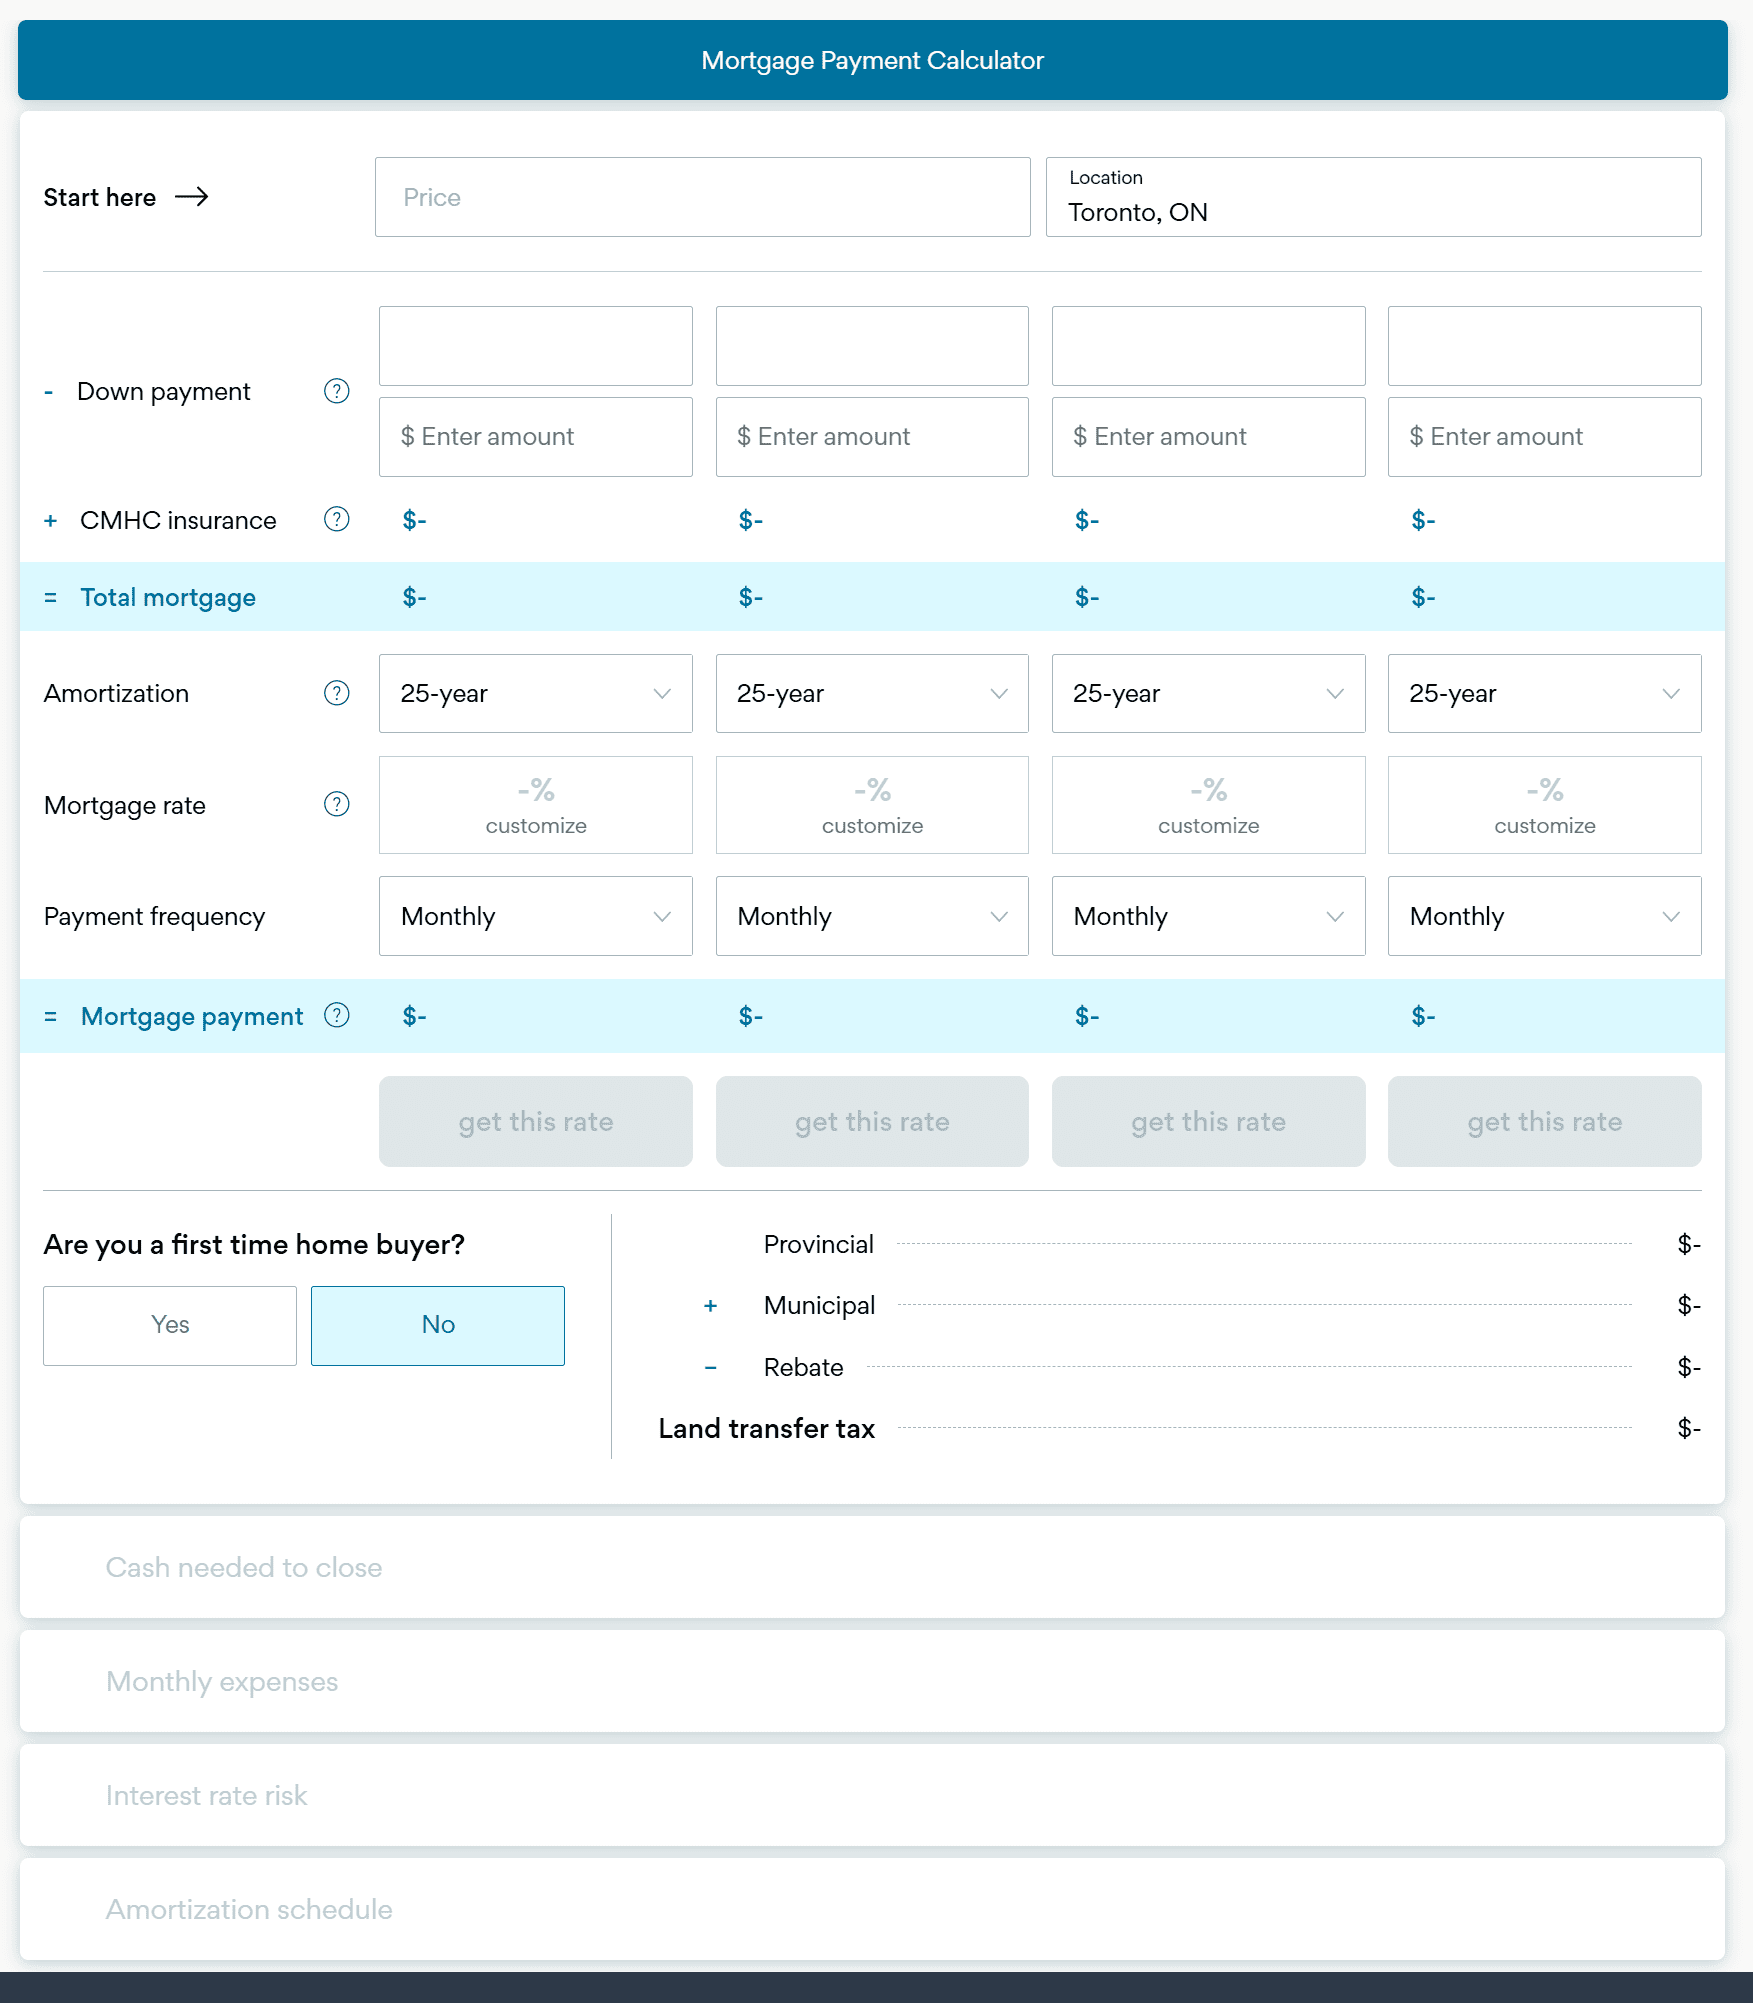The width and height of the screenshot is (1753, 2003).
Task: Expand the Interest rate risk panel
Action: [x=207, y=1795]
